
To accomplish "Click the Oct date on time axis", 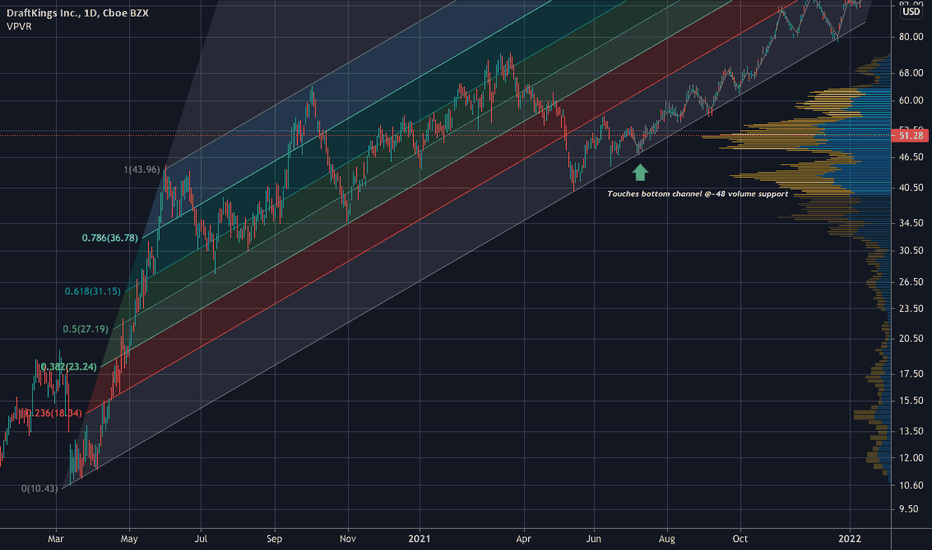I will pyautogui.click(x=740, y=539).
